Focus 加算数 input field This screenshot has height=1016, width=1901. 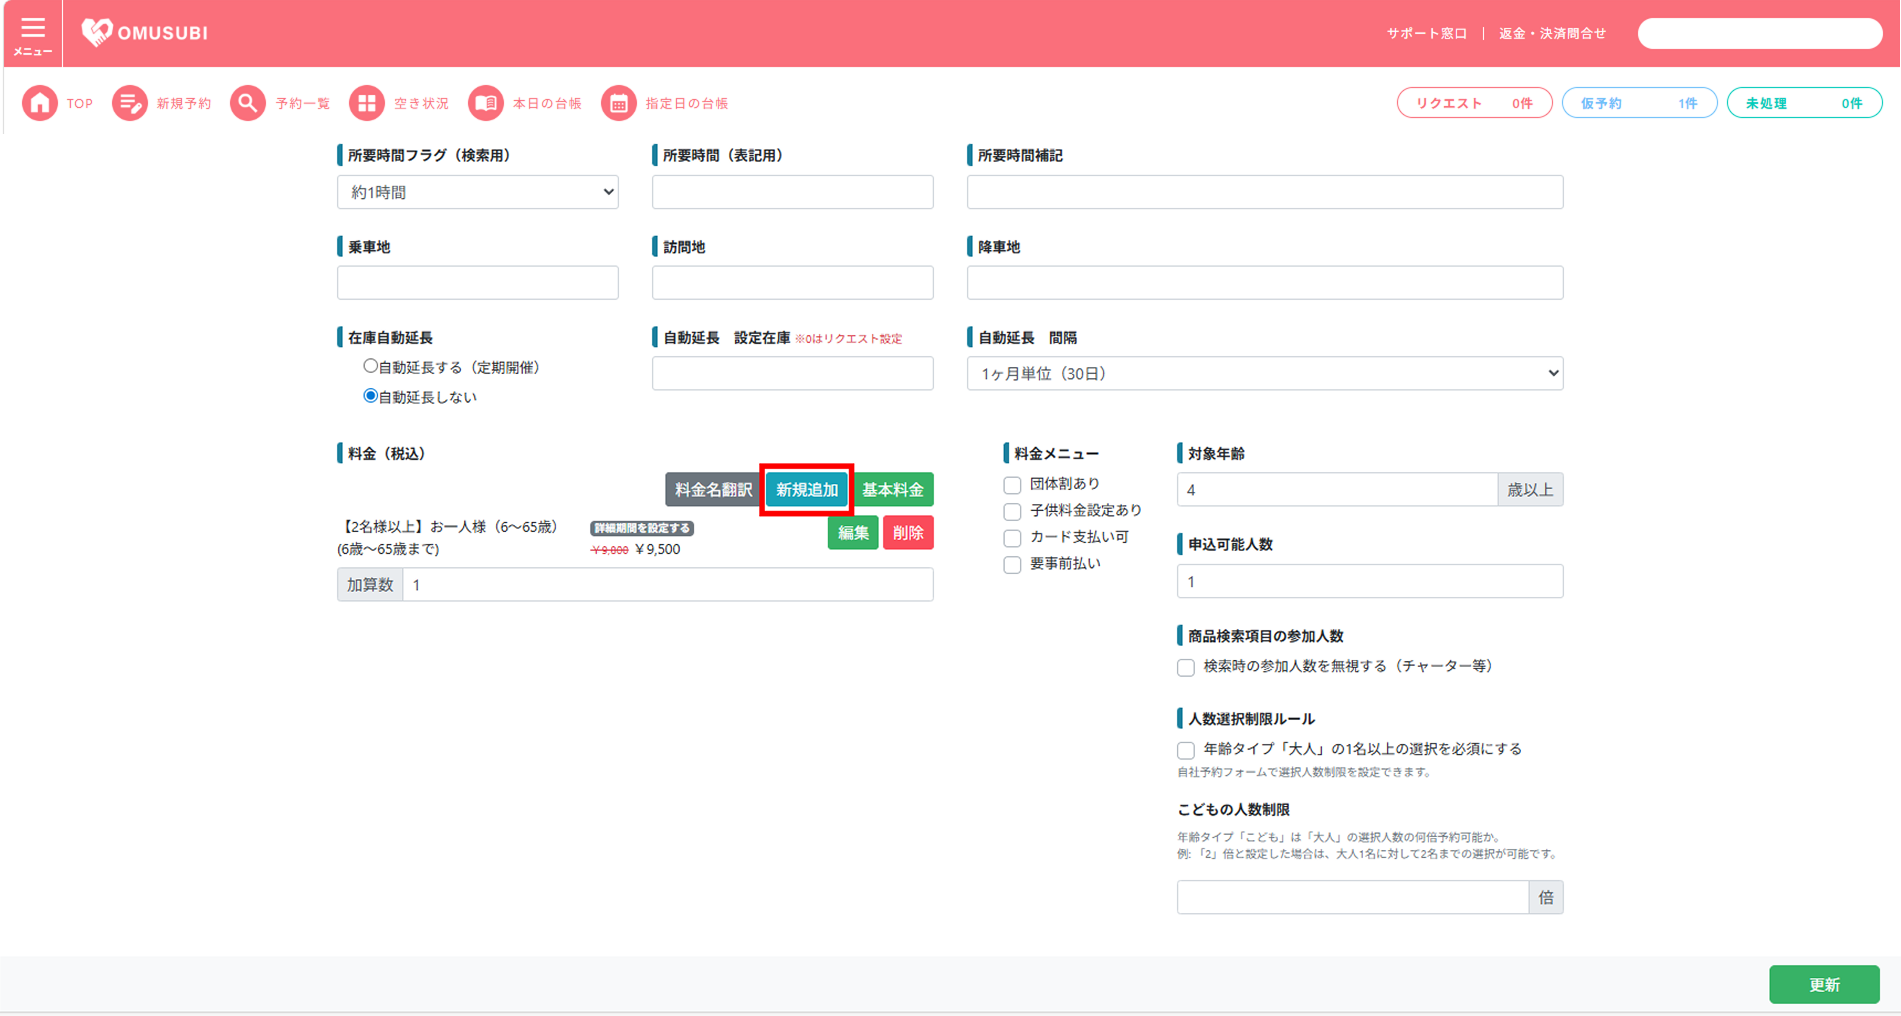(x=668, y=585)
